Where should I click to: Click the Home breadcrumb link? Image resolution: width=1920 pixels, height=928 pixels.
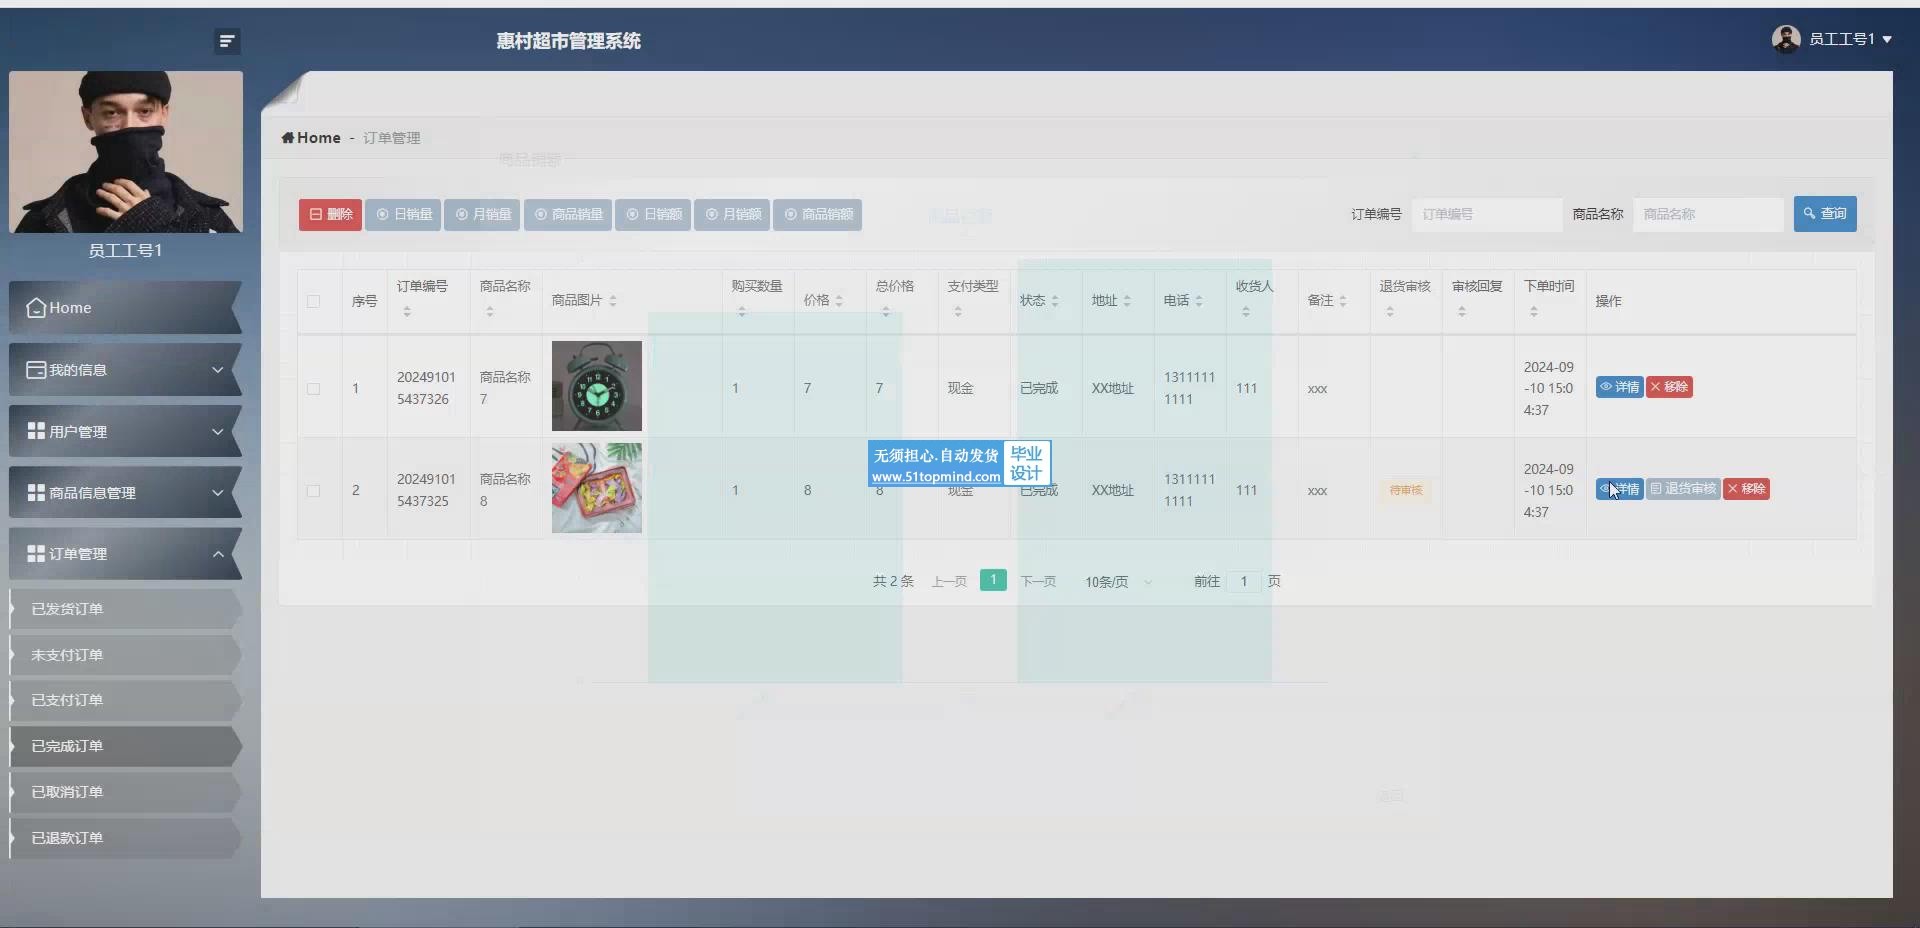(x=317, y=138)
